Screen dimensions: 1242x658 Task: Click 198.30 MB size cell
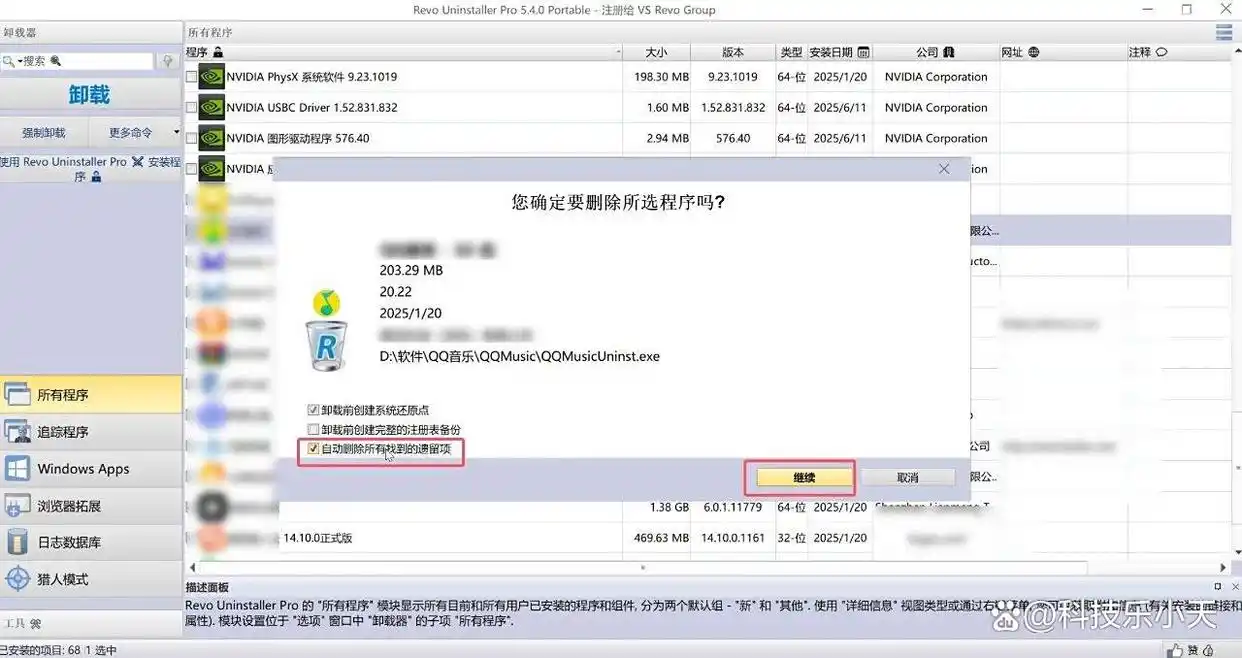tap(661, 77)
